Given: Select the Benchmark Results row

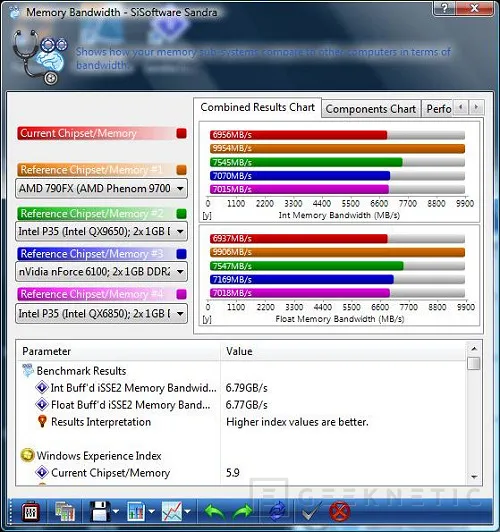Looking at the screenshot, I should pos(242,370).
